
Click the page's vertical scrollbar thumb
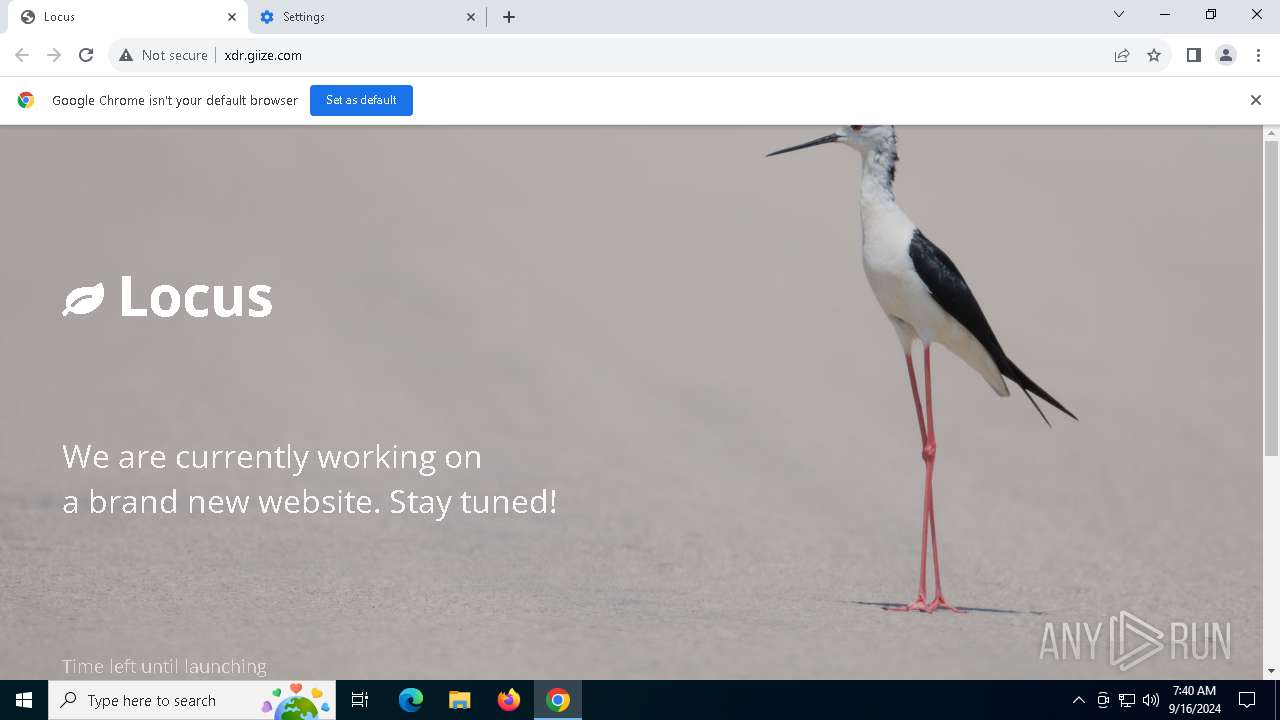1272,298
